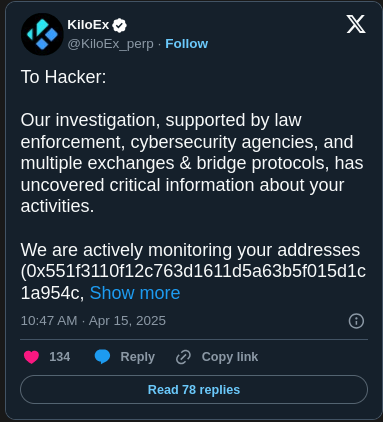The image size is (383, 422).
Task: Click the 'To Hacker:' opening line
Action: tap(64, 77)
